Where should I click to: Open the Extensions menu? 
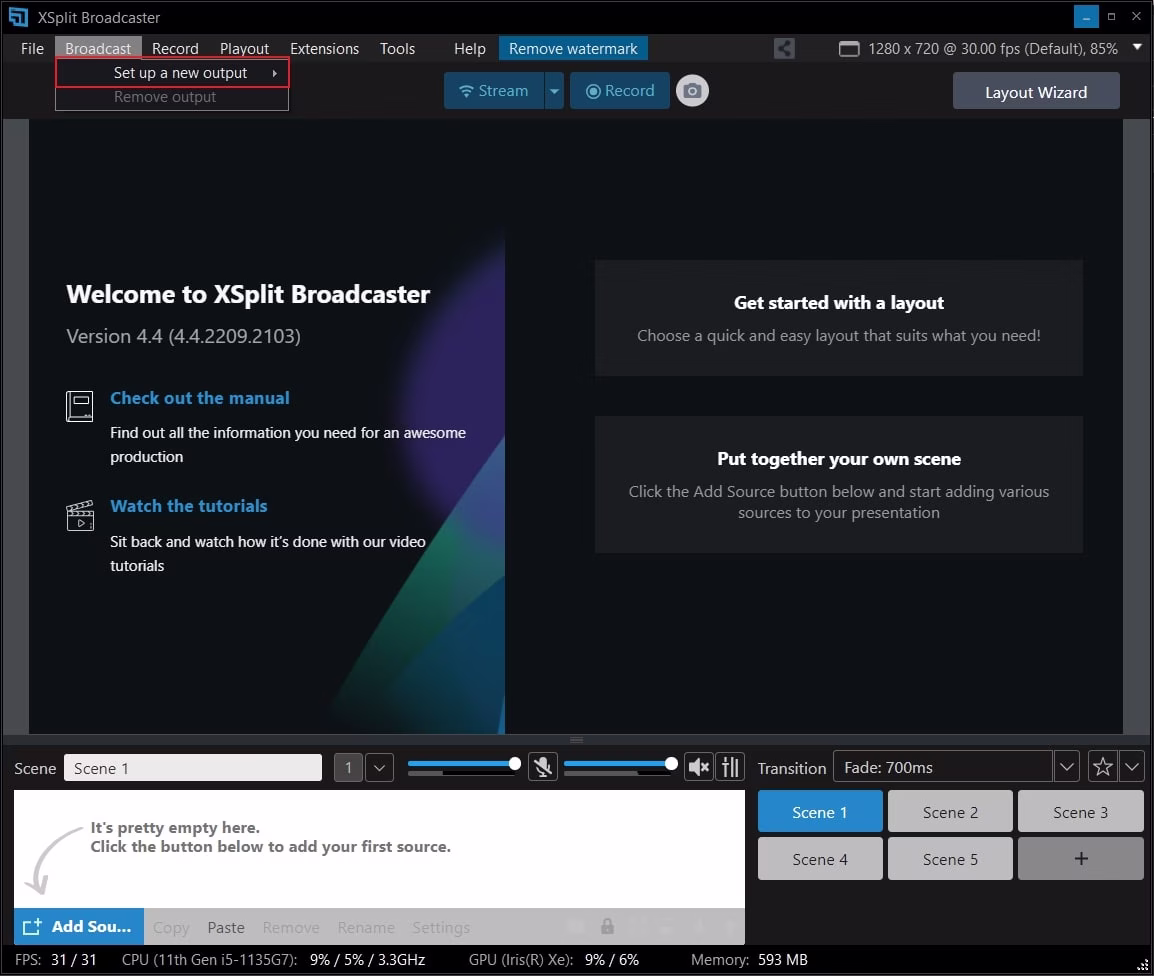pyautogui.click(x=325, y=49)
